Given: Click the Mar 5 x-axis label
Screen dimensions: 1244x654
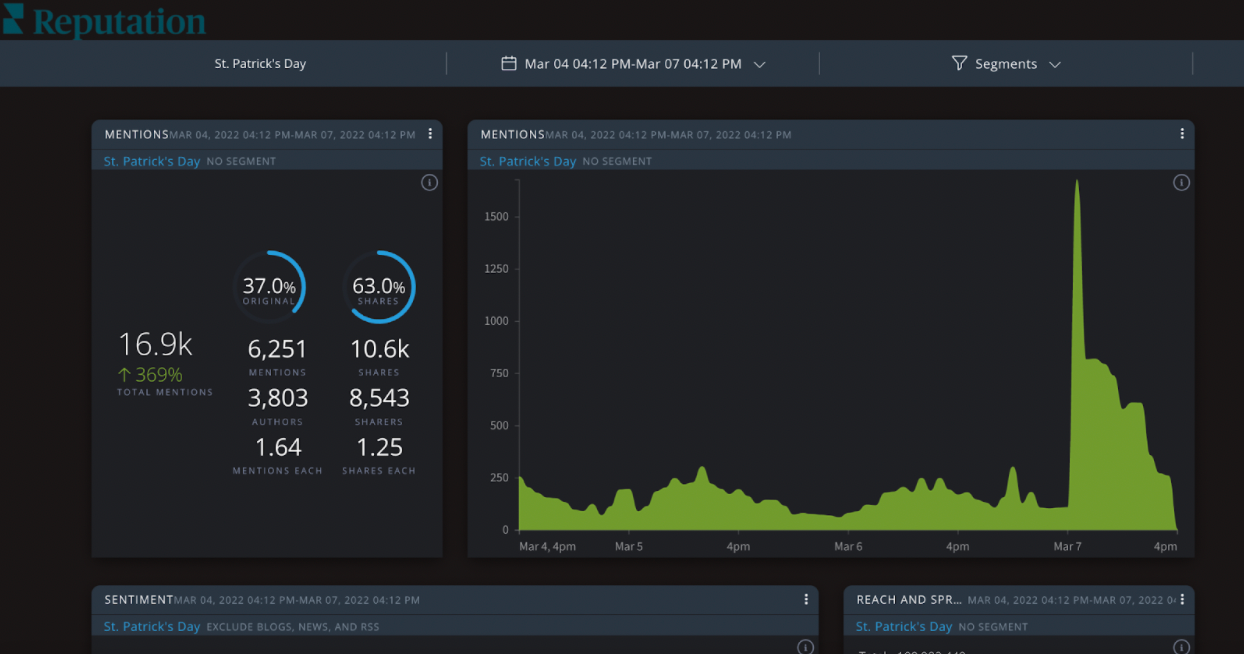Looking at the screenshot, I should click(628, 547).
